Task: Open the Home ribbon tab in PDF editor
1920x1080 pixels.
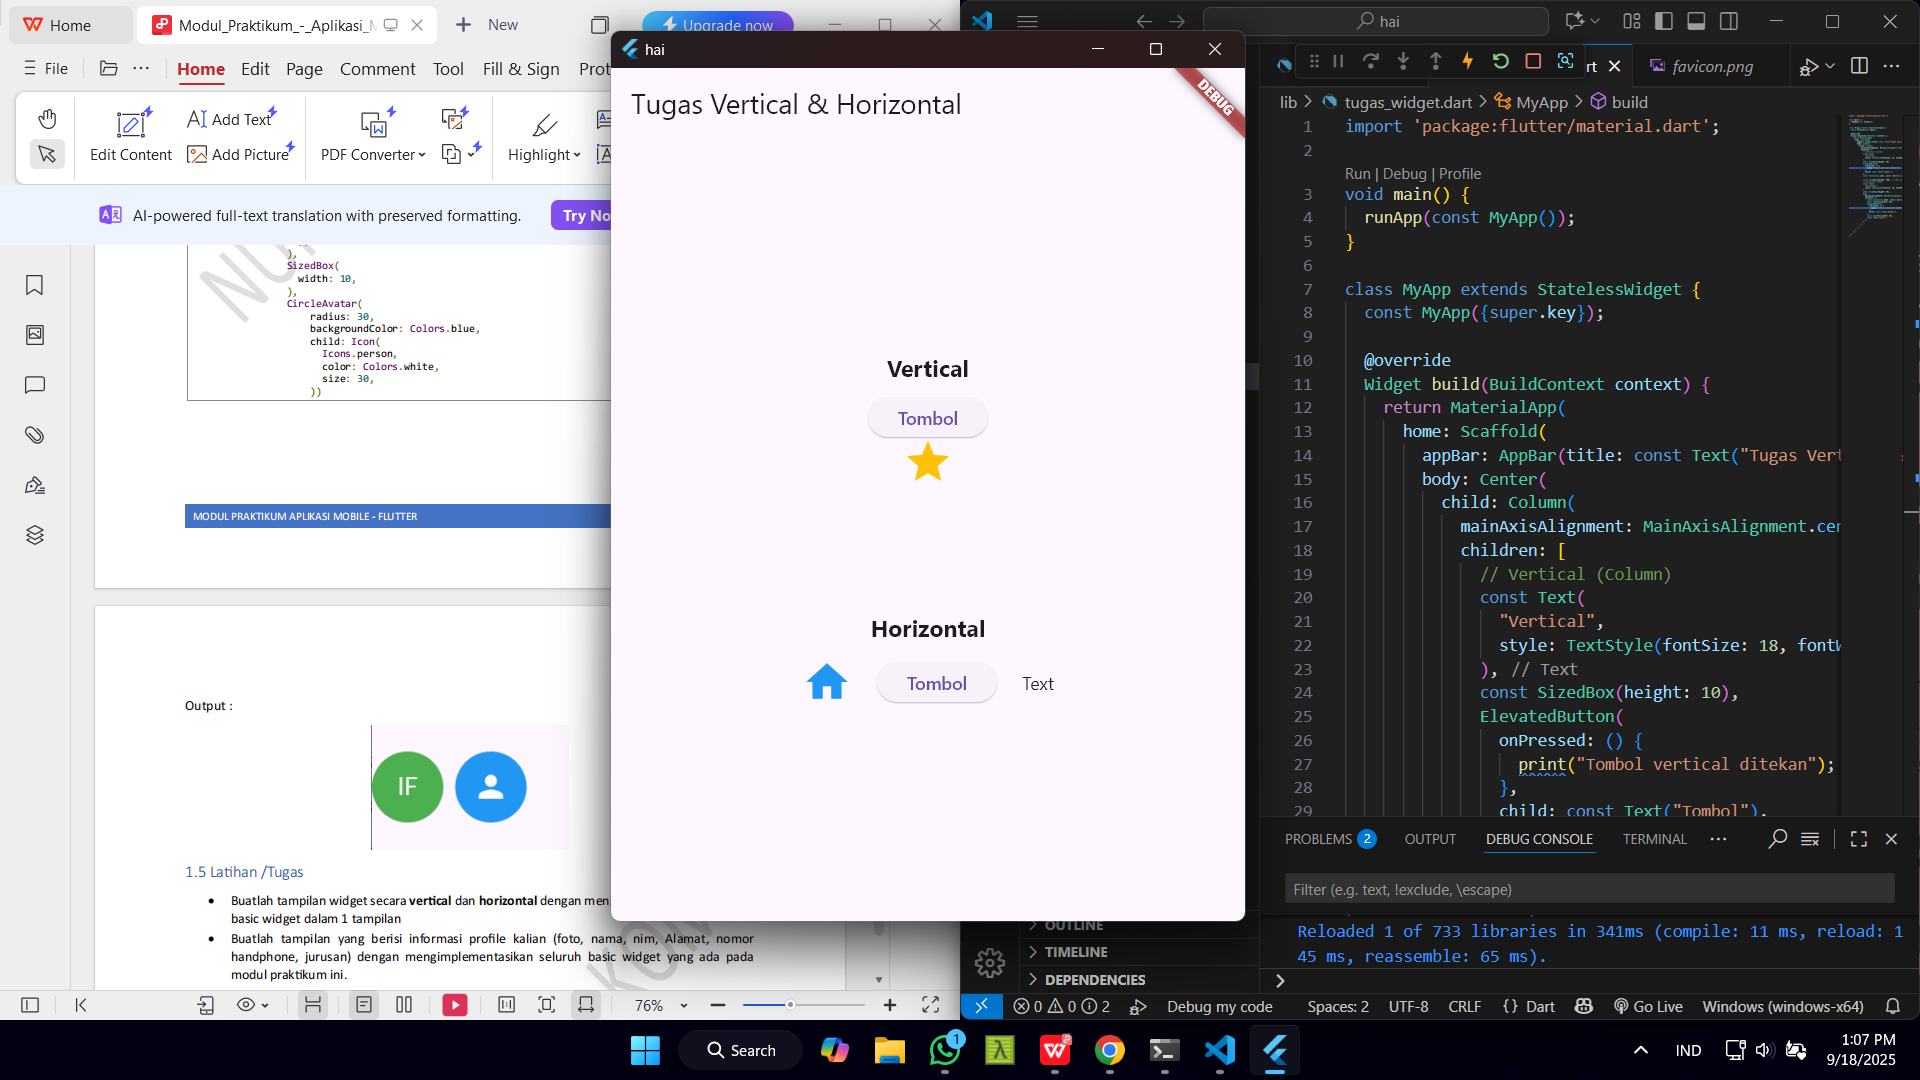Action: [201, 69]
